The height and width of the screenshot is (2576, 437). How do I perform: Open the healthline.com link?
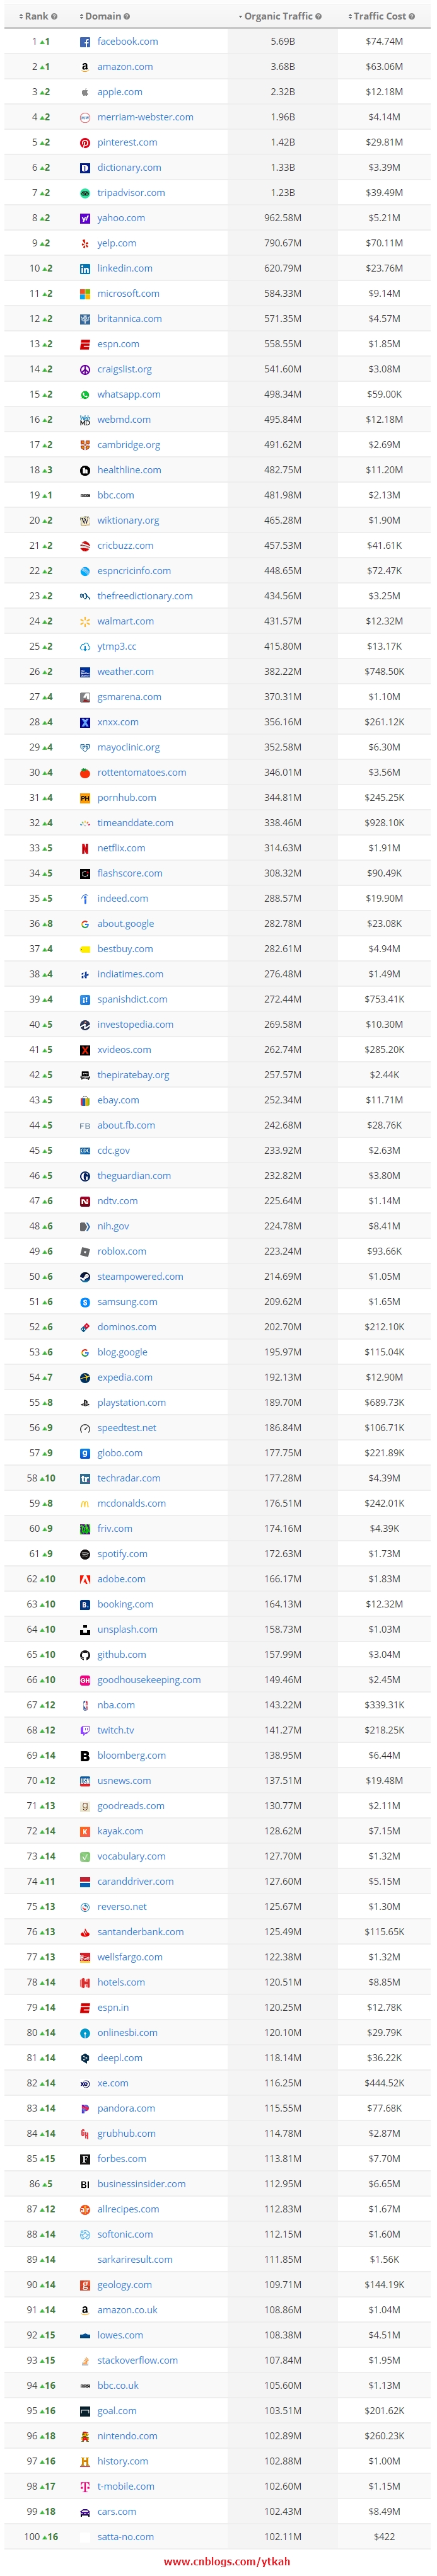click(x=129, y=470)
